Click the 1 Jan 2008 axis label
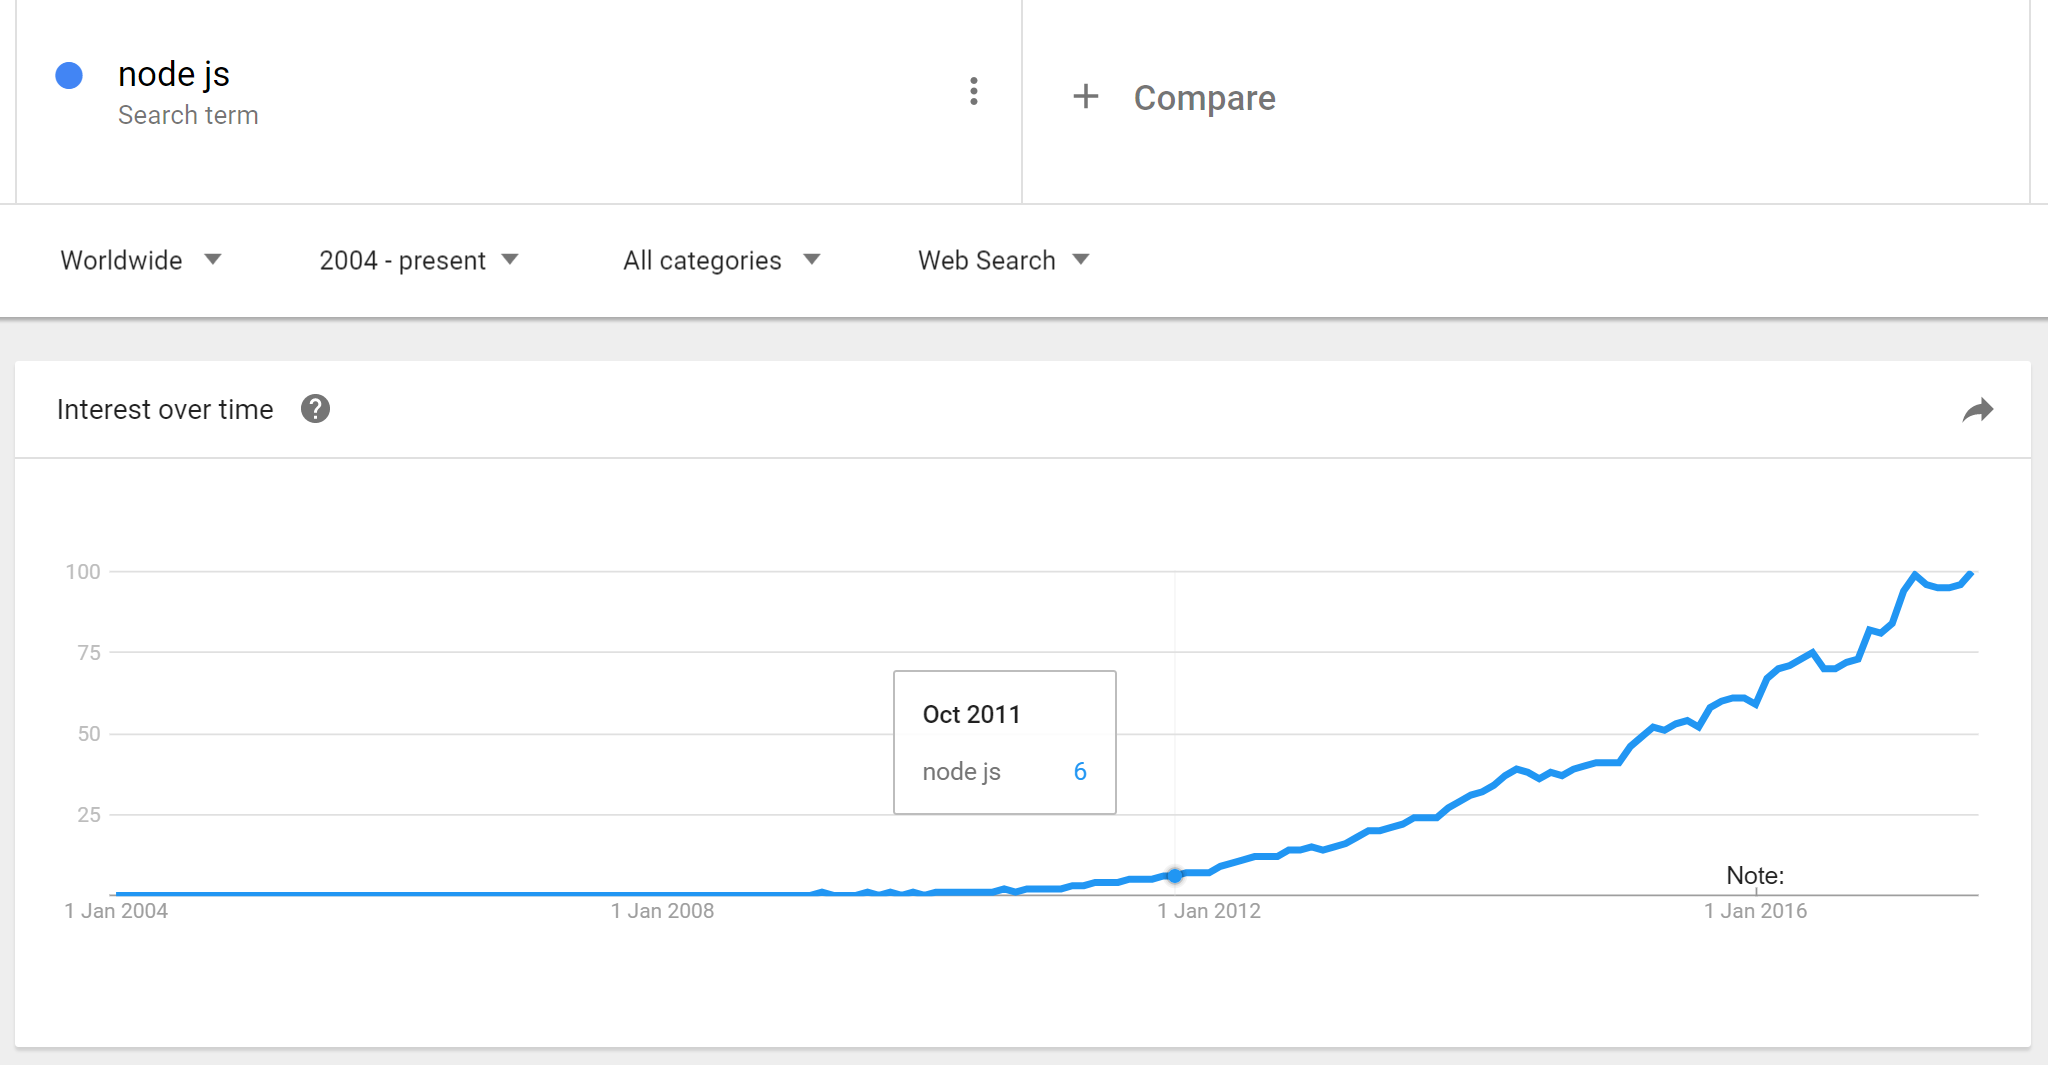The height and width of the screenshot is (1065, 2048). (x=662, y=911)
